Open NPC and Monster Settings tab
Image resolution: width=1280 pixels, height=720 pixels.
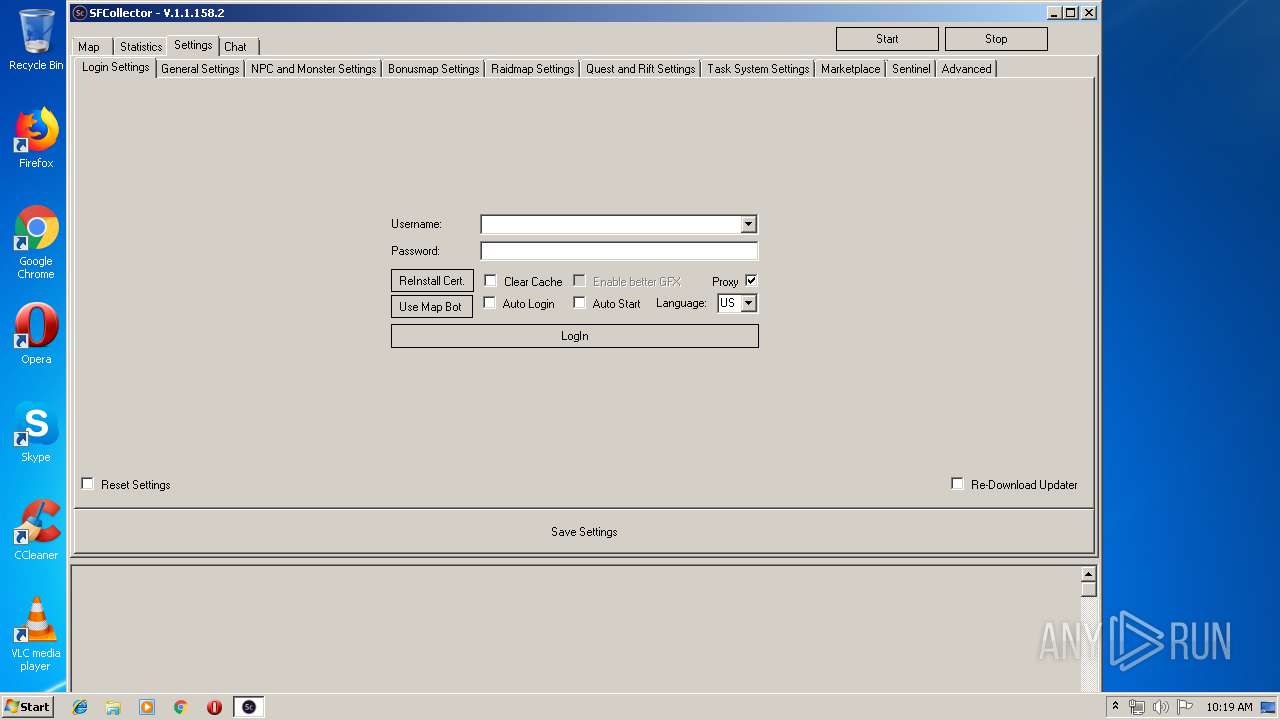[314, 69]
